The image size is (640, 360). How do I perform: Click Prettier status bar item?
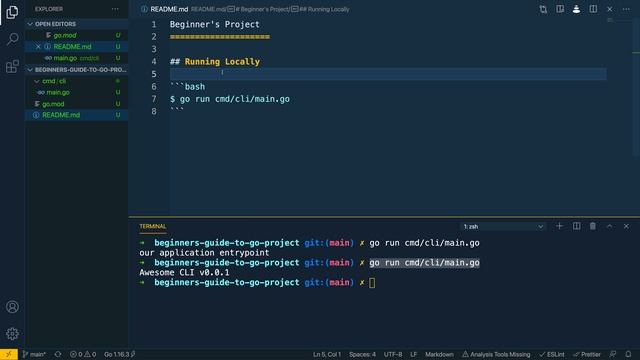point(587,354)
